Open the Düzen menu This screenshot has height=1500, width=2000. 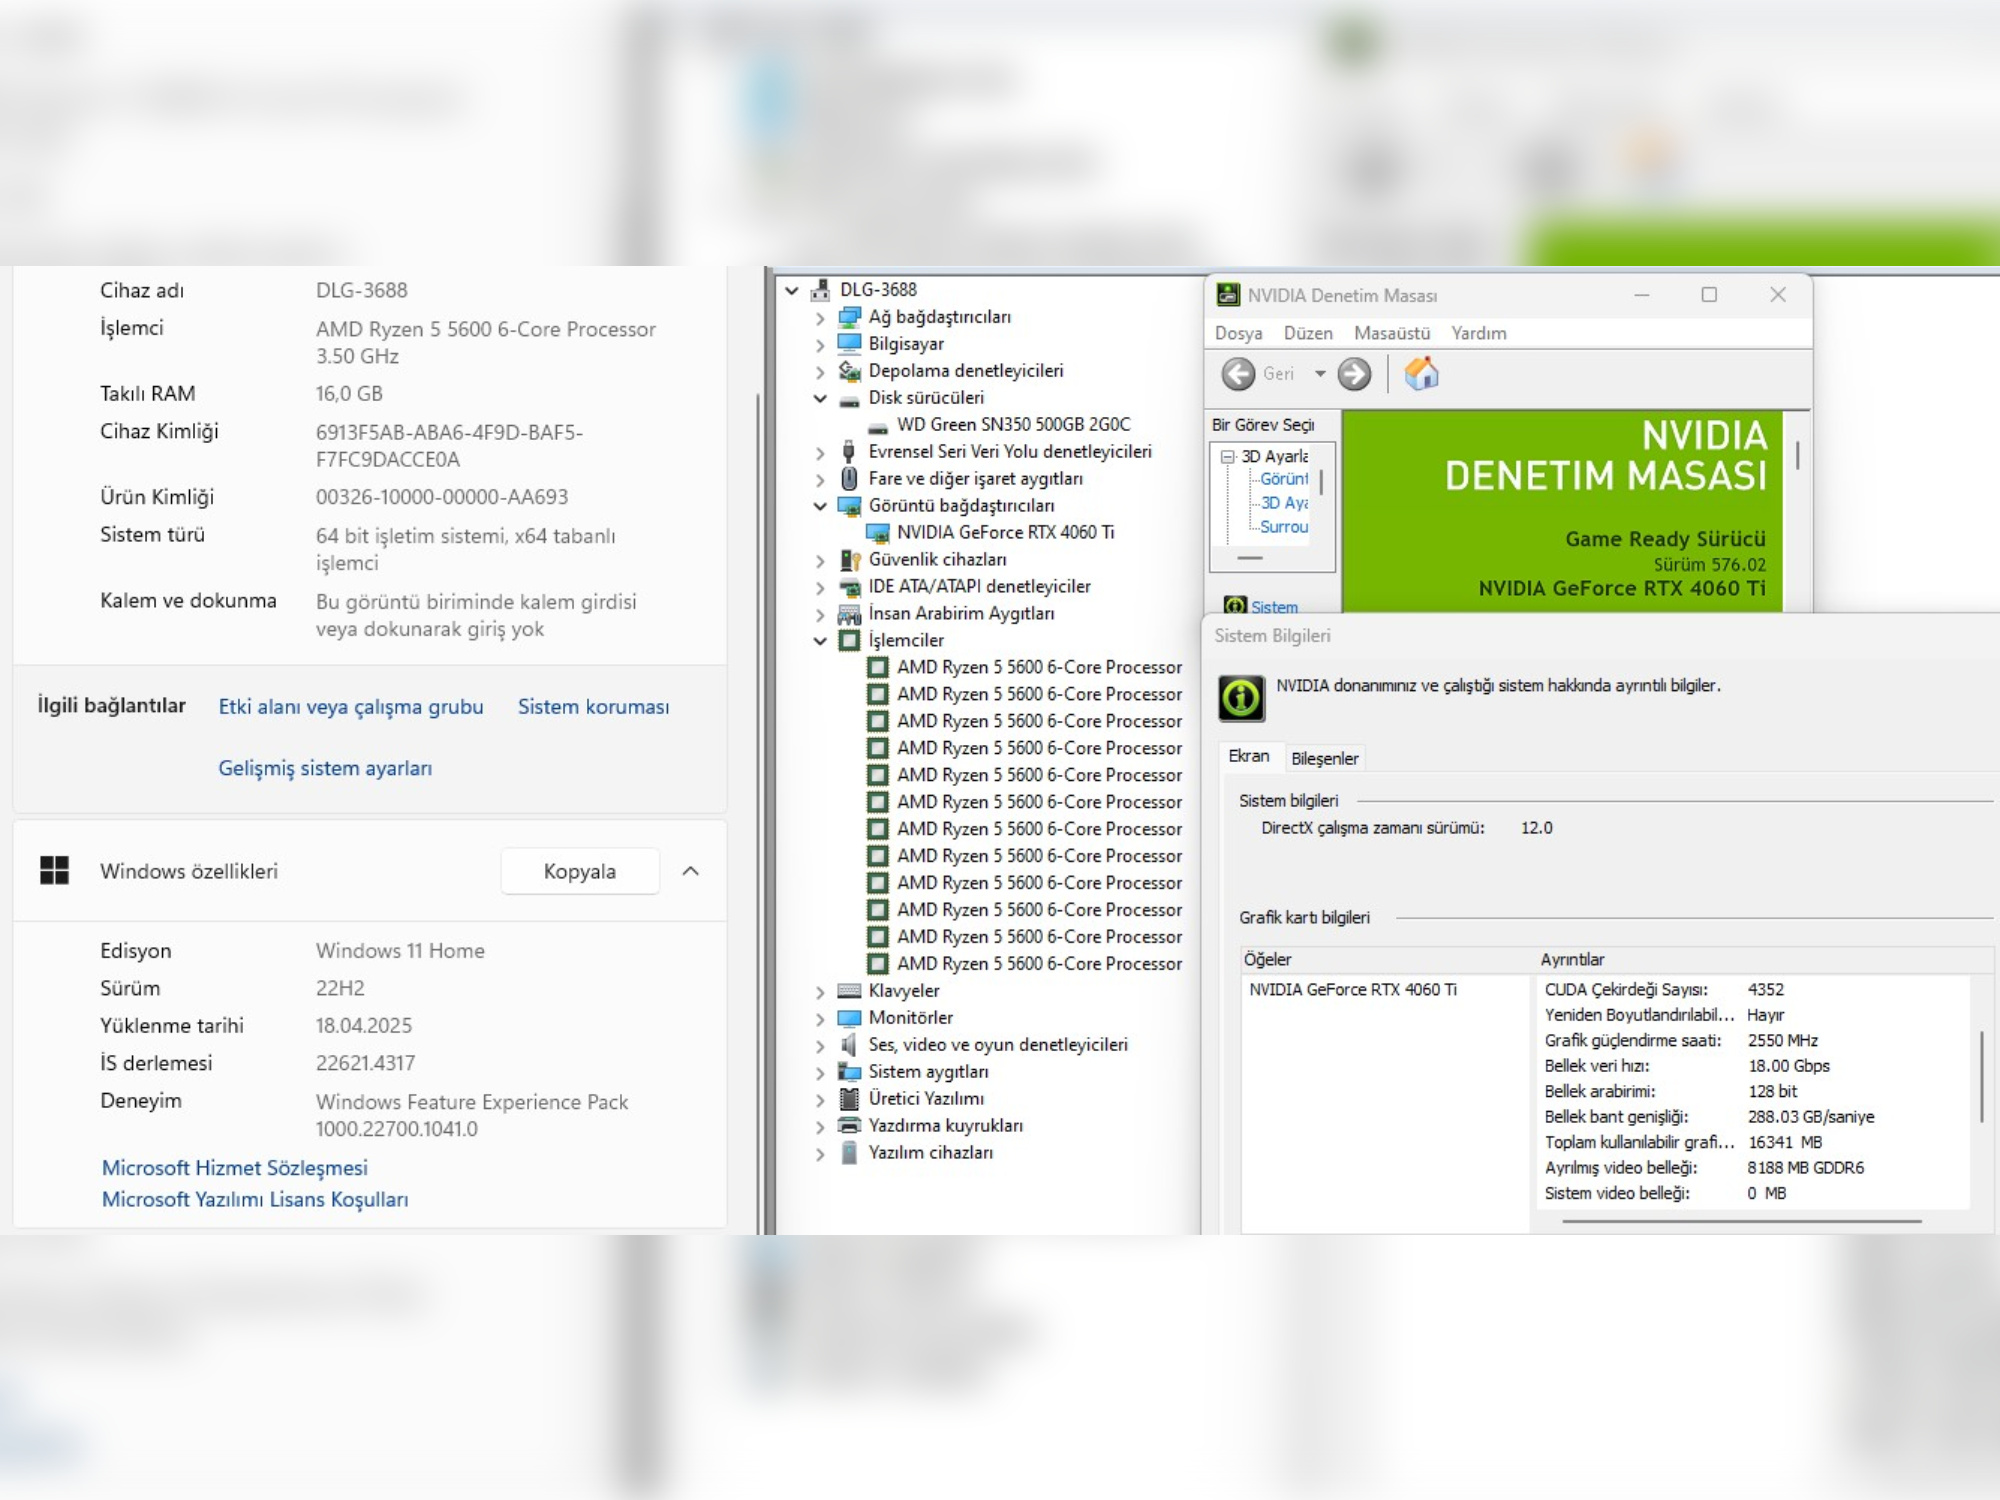pos(1308,333)
